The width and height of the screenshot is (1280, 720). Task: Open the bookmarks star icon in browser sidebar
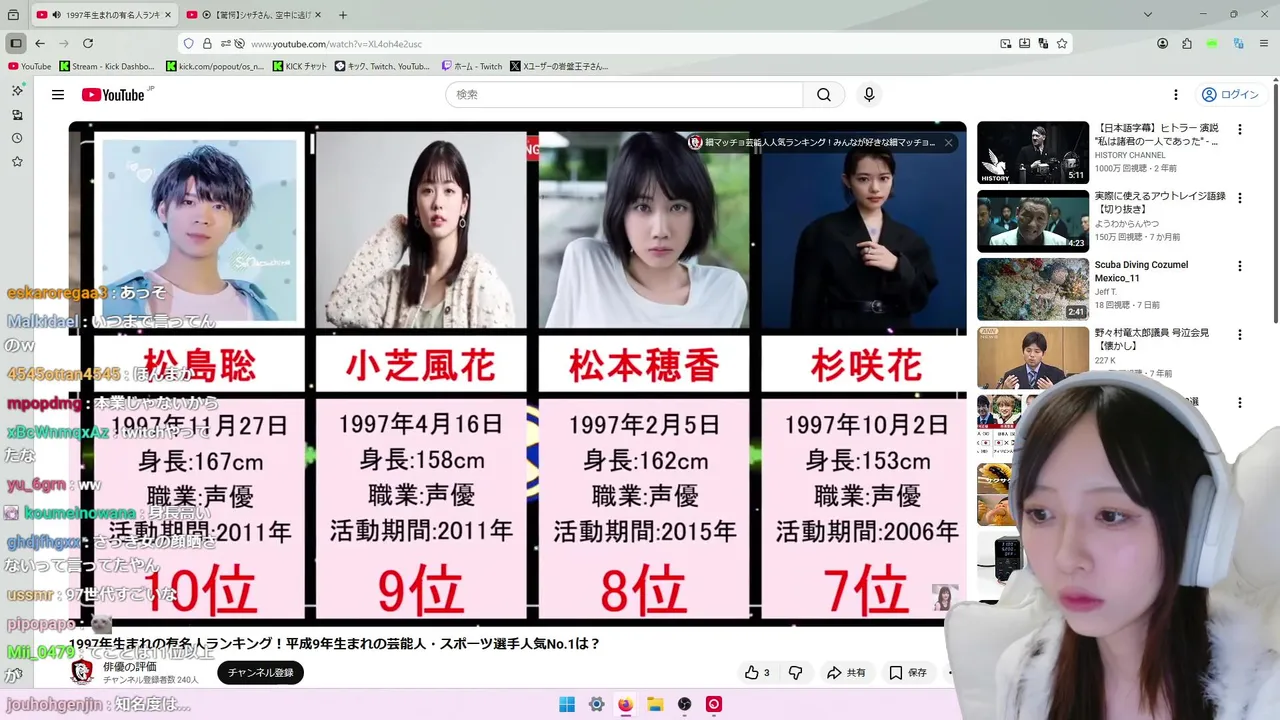(17, 162)
